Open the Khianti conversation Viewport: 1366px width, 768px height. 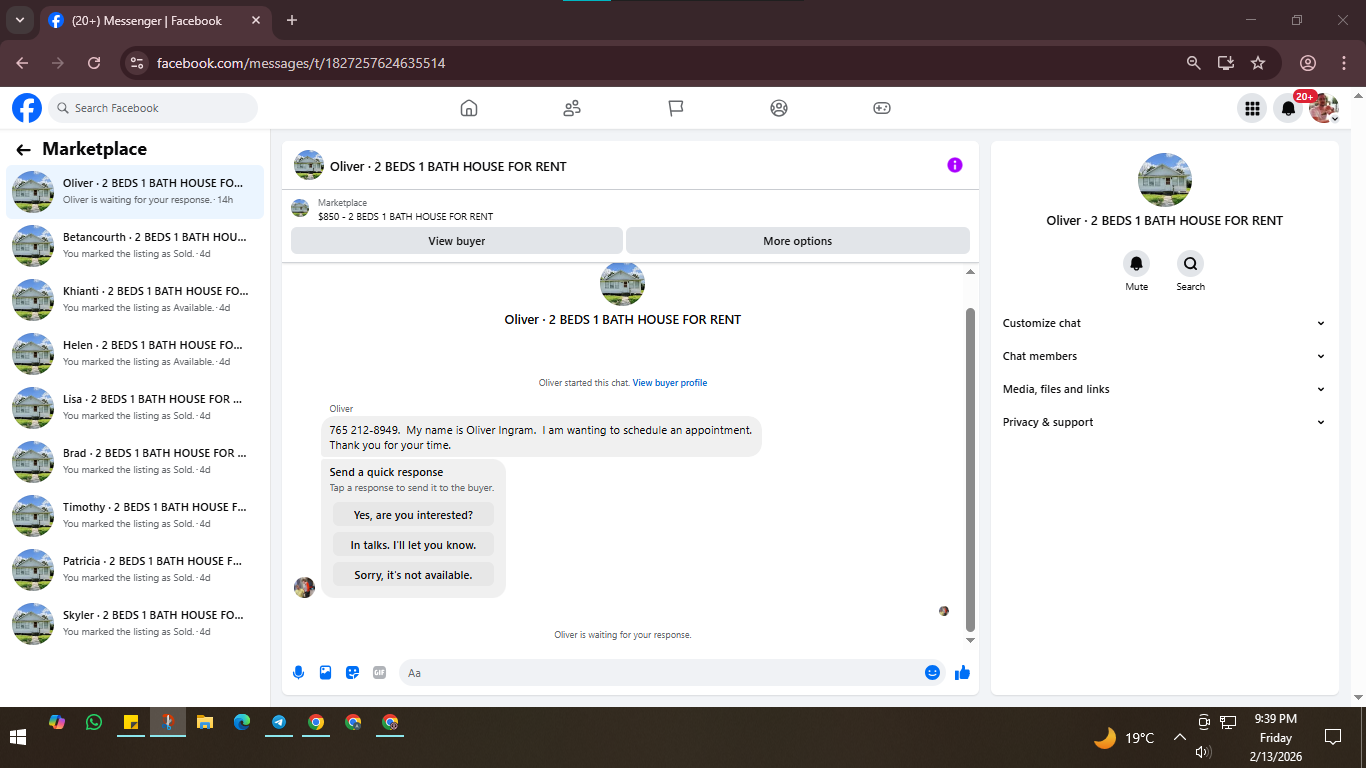(x=135, y=299)
